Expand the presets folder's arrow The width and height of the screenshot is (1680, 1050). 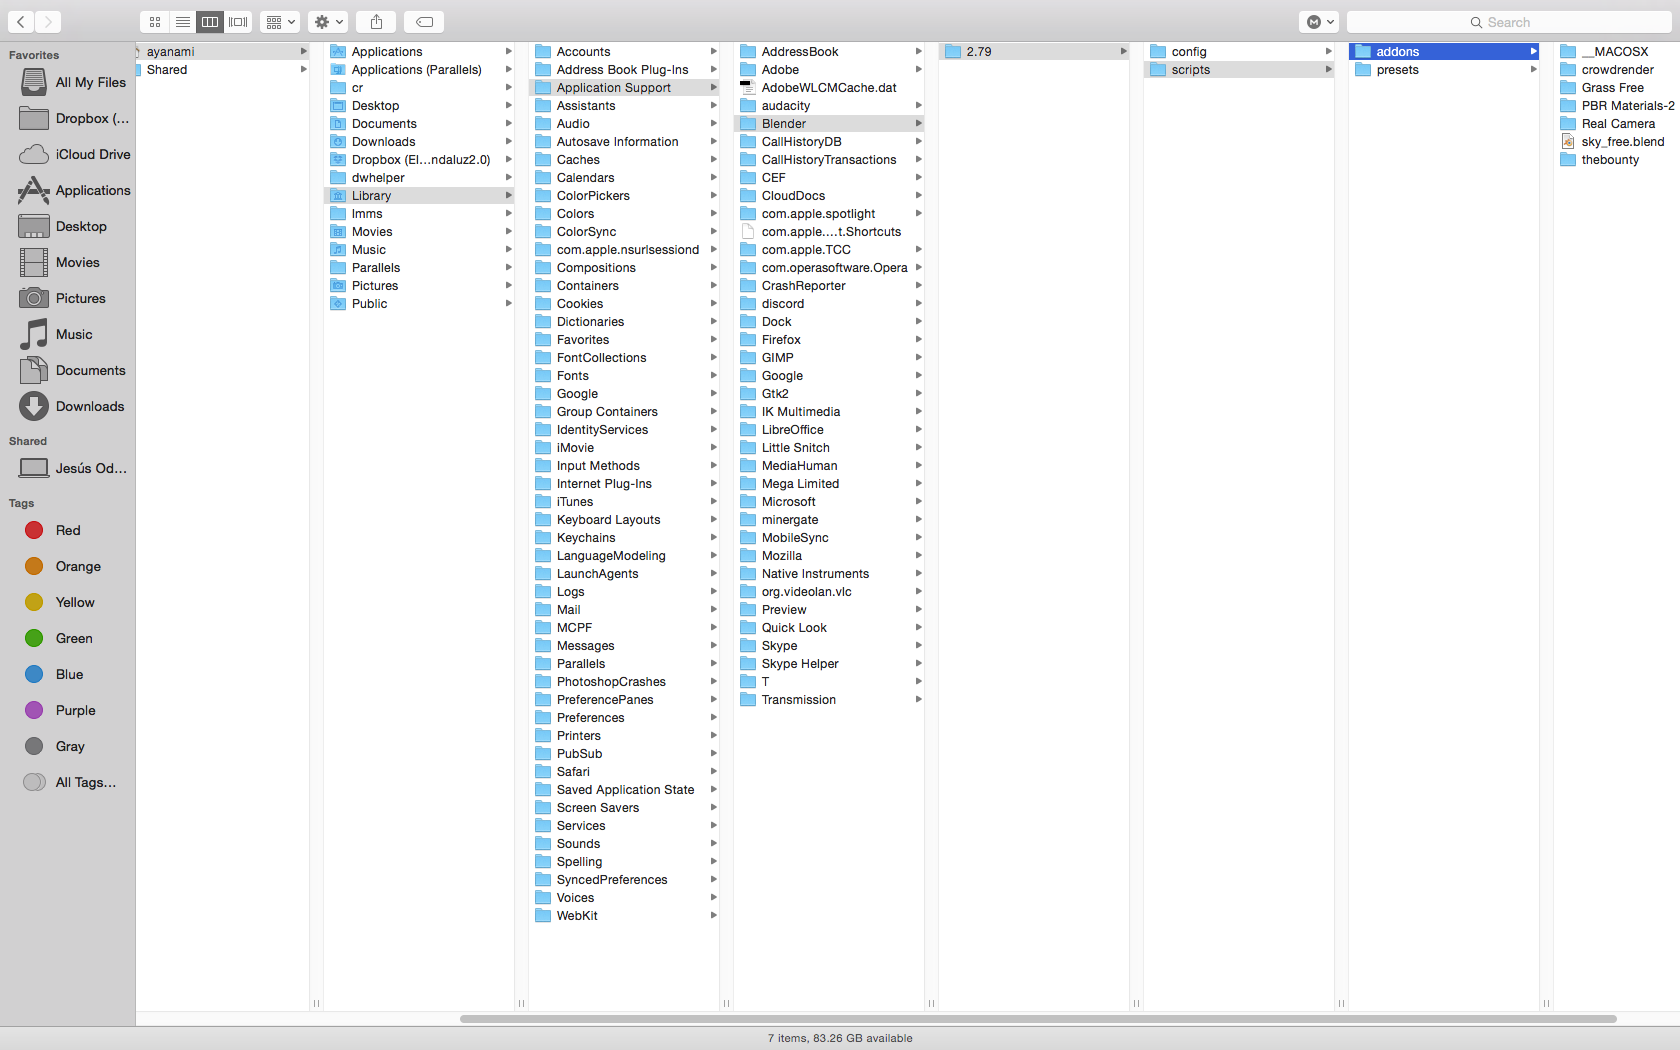point(1533,70)
